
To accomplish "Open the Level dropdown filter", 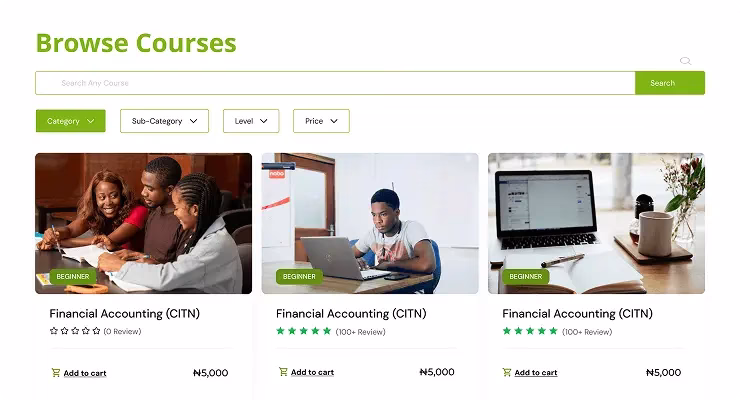I will [251, 121].
